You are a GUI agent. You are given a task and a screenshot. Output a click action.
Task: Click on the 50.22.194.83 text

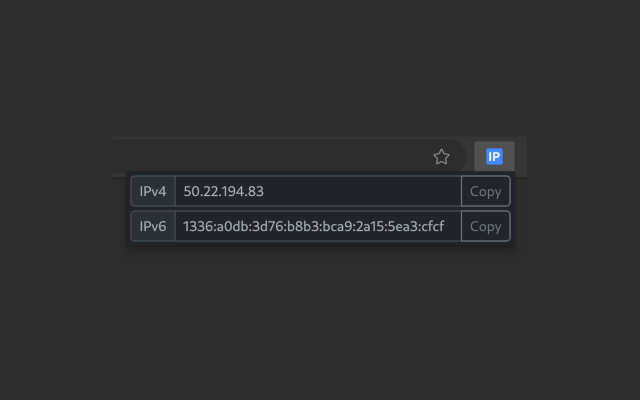224,191
